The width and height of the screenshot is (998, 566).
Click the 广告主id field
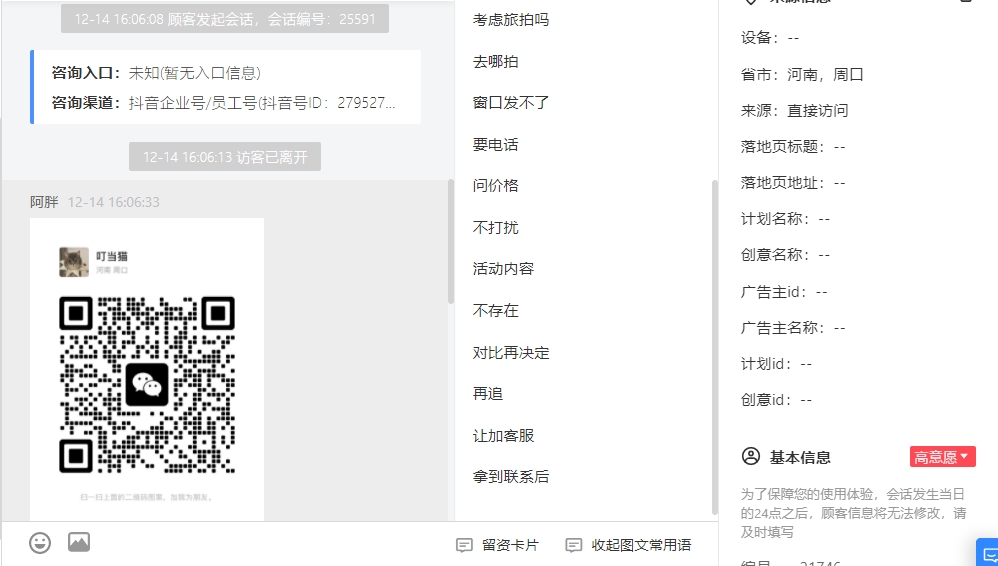[x=784, y=292]
